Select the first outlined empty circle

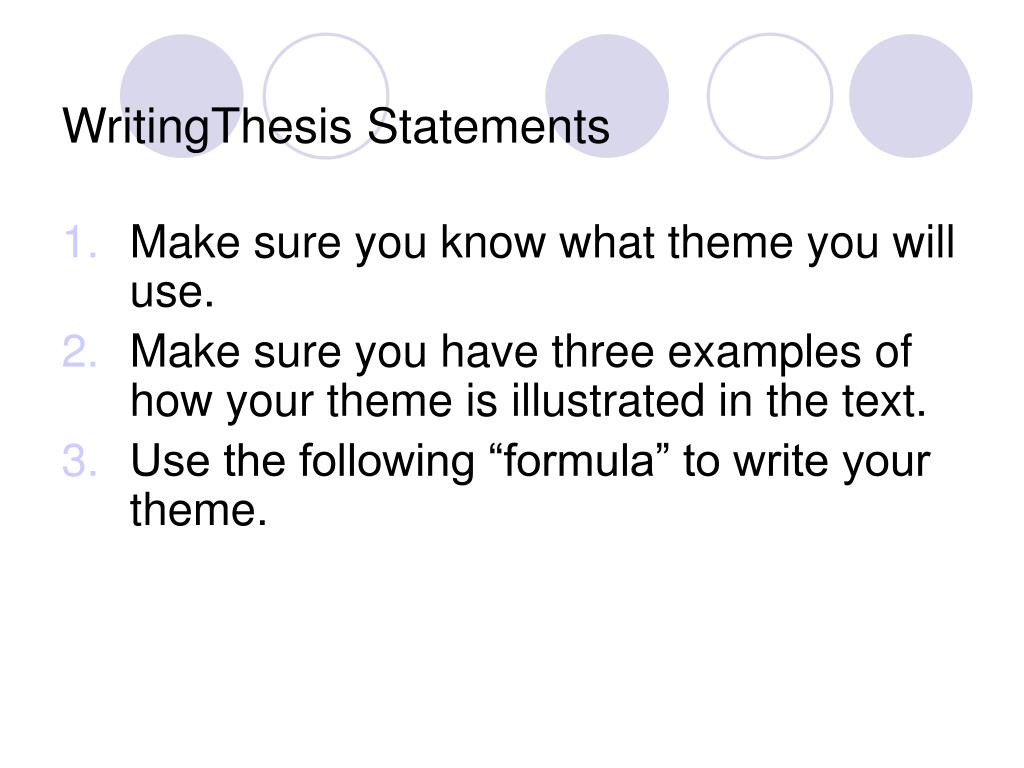point(326,96)
